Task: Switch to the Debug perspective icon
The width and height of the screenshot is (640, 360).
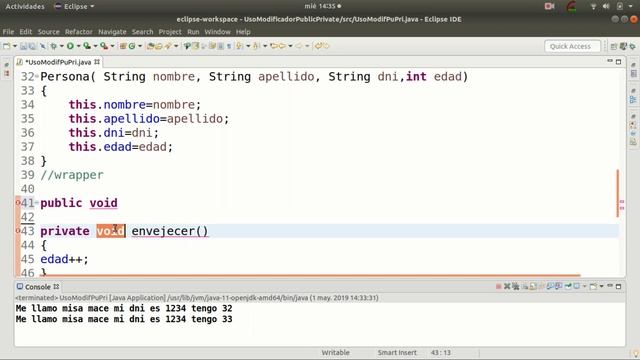Action: [x=632, y=47]
